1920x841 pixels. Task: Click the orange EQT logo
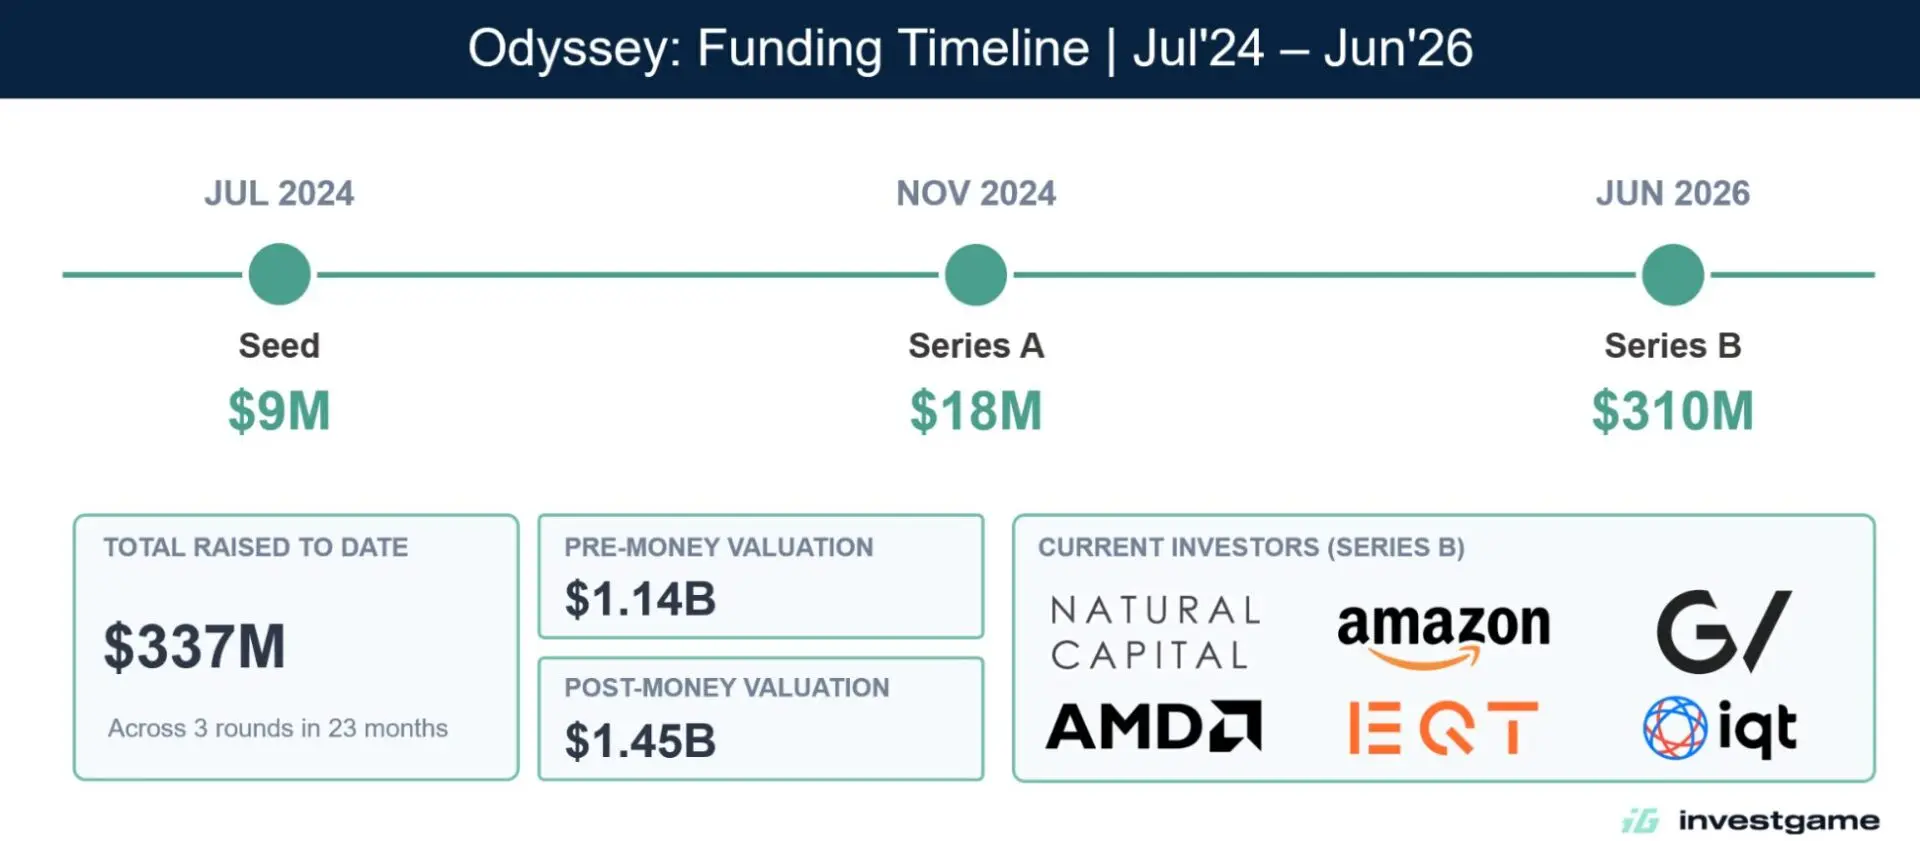[x=1443, y=727]
